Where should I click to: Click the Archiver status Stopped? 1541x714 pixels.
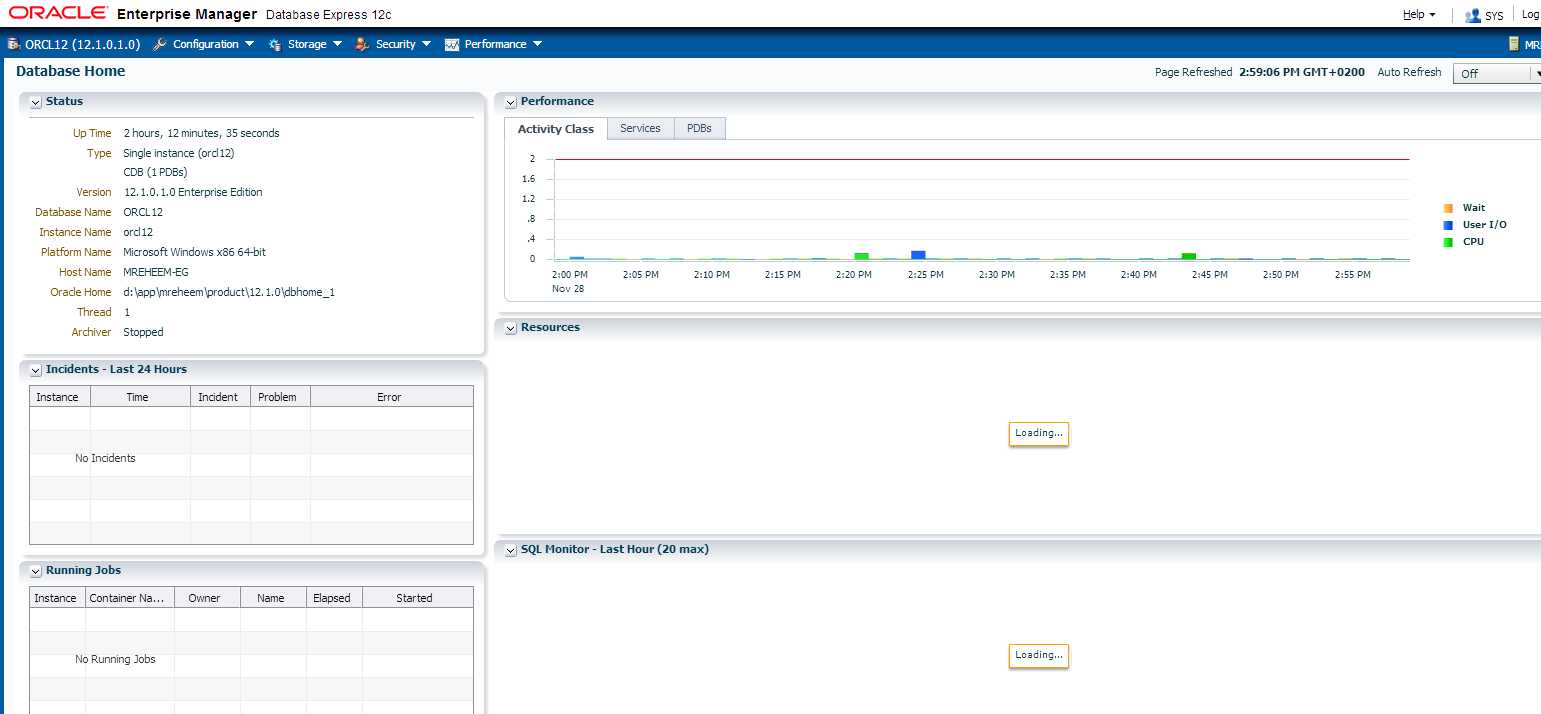click(143, 332)
